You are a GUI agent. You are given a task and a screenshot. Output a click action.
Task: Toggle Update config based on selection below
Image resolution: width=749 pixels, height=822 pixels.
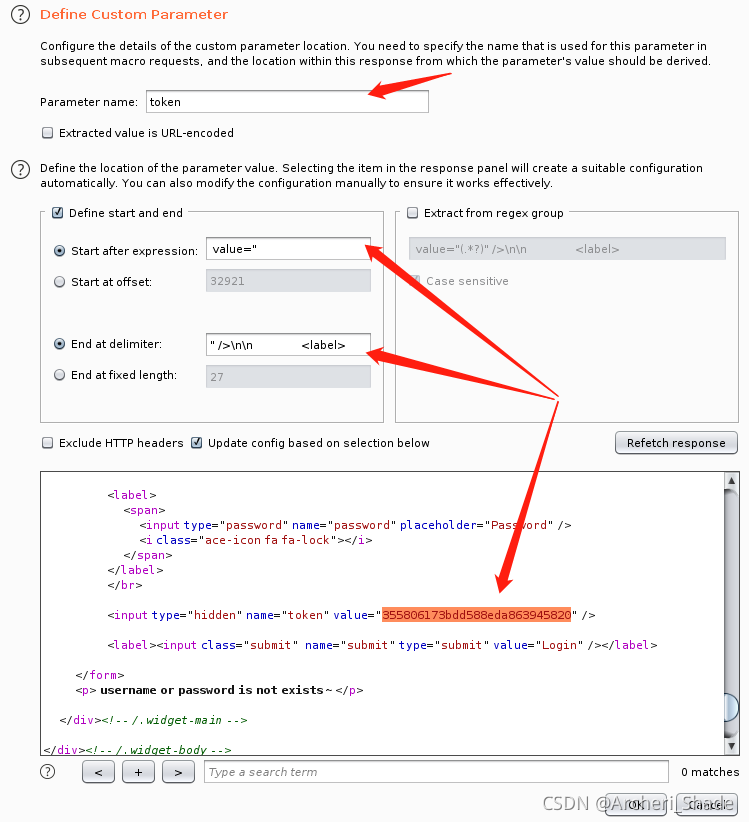pyautogui.click(x=197, y=443)
